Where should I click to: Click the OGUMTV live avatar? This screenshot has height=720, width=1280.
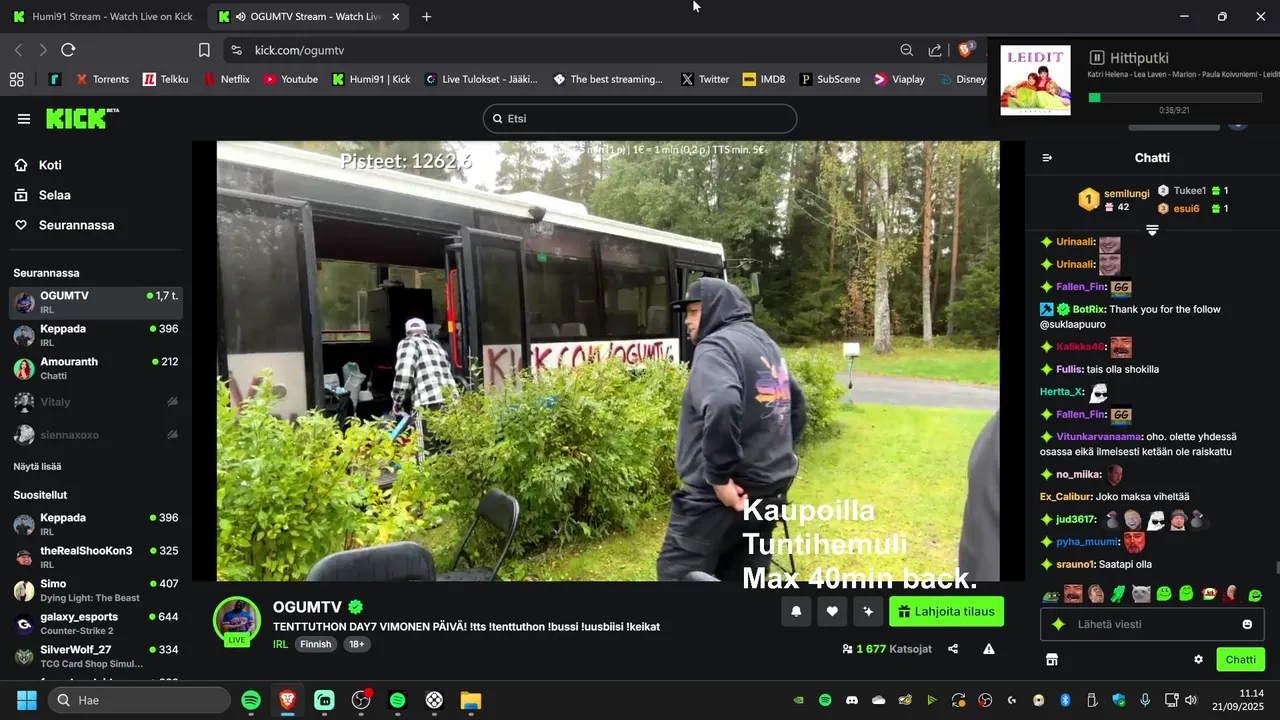click(x=237, y=621)
